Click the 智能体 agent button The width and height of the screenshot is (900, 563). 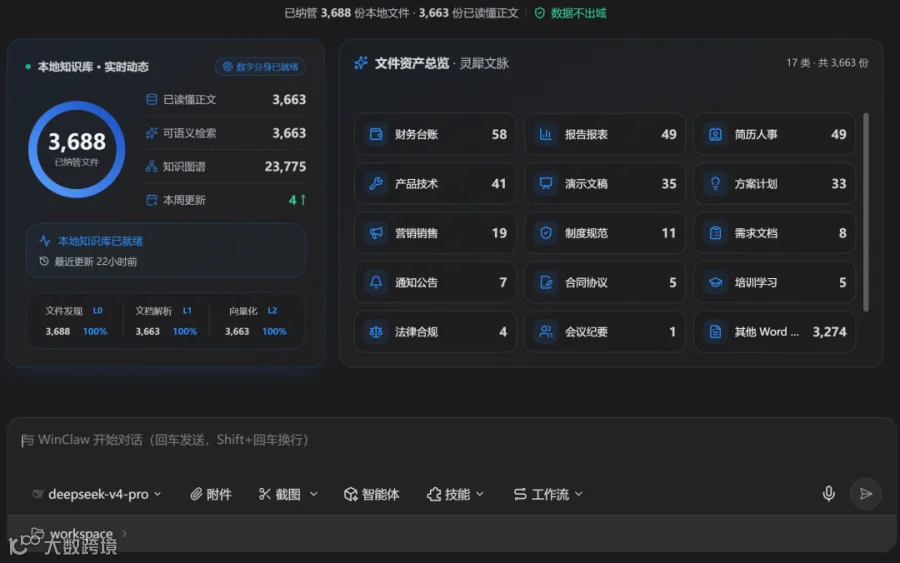point(371,494)
